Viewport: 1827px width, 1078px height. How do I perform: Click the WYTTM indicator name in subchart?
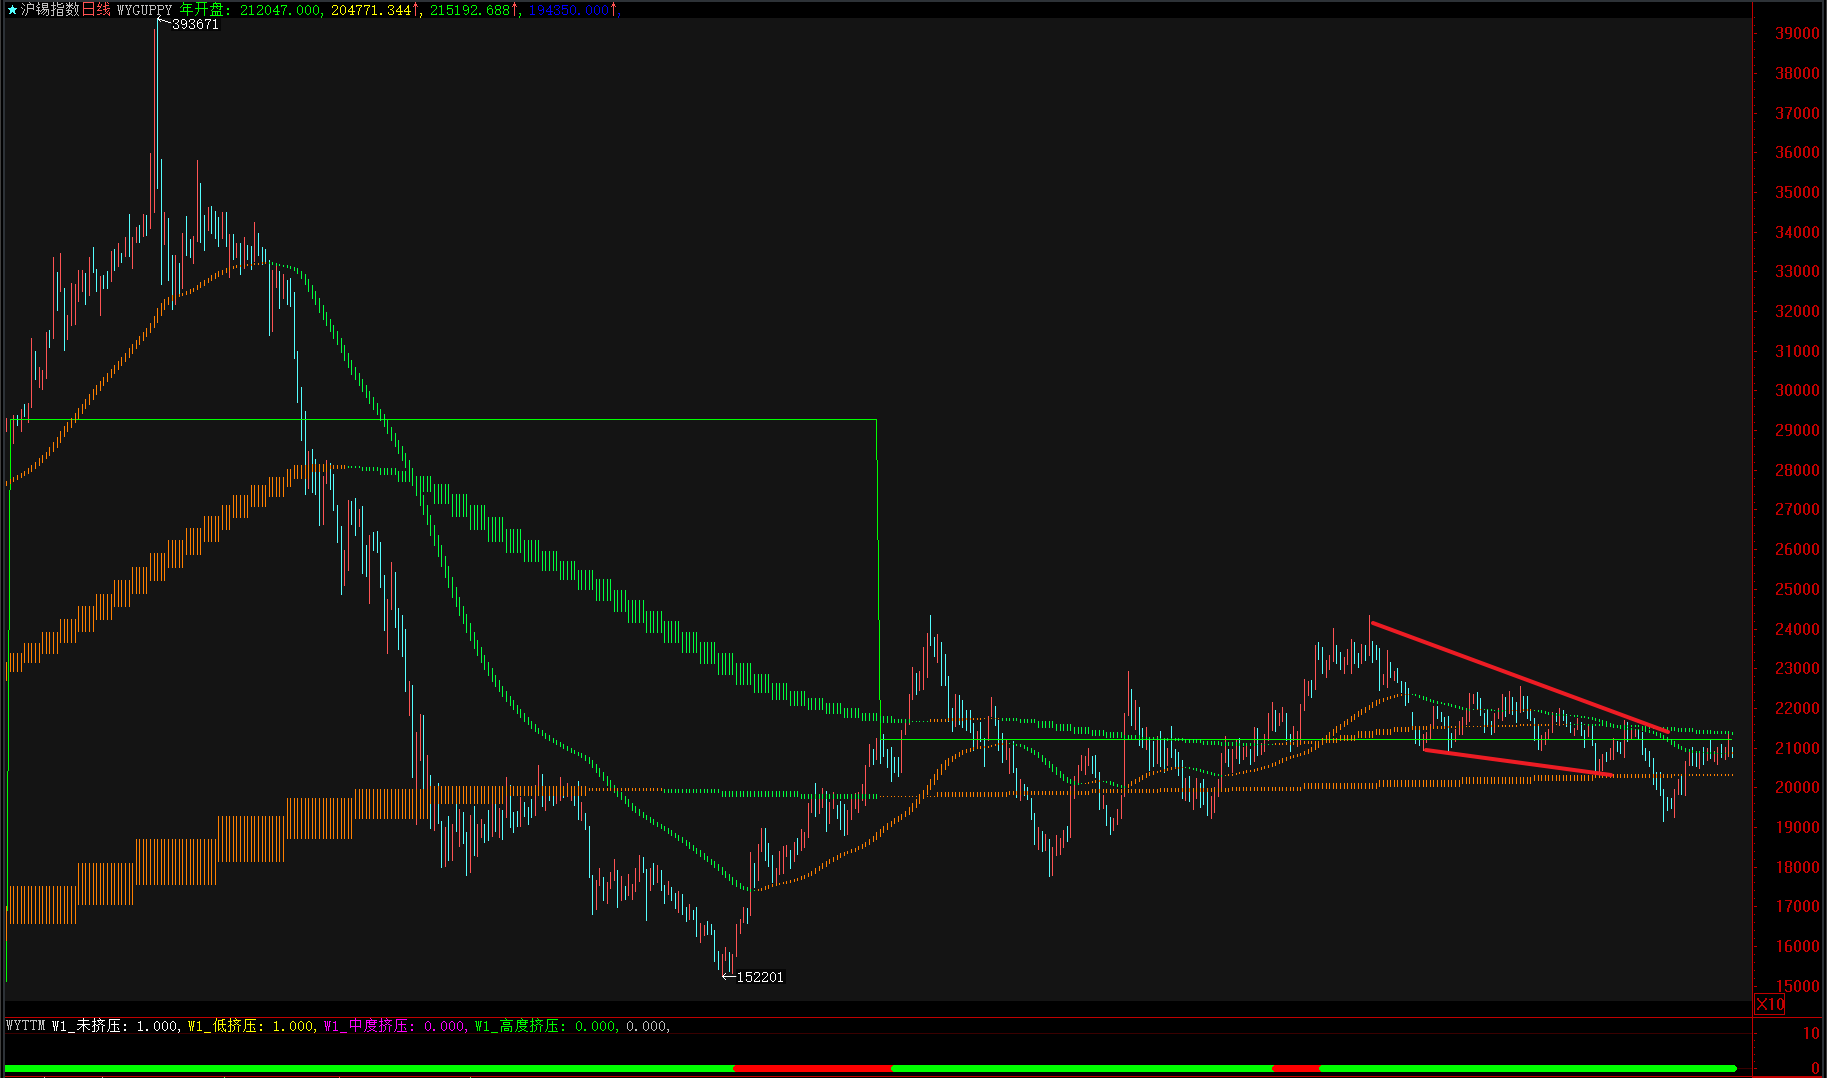coord(26,1026)
